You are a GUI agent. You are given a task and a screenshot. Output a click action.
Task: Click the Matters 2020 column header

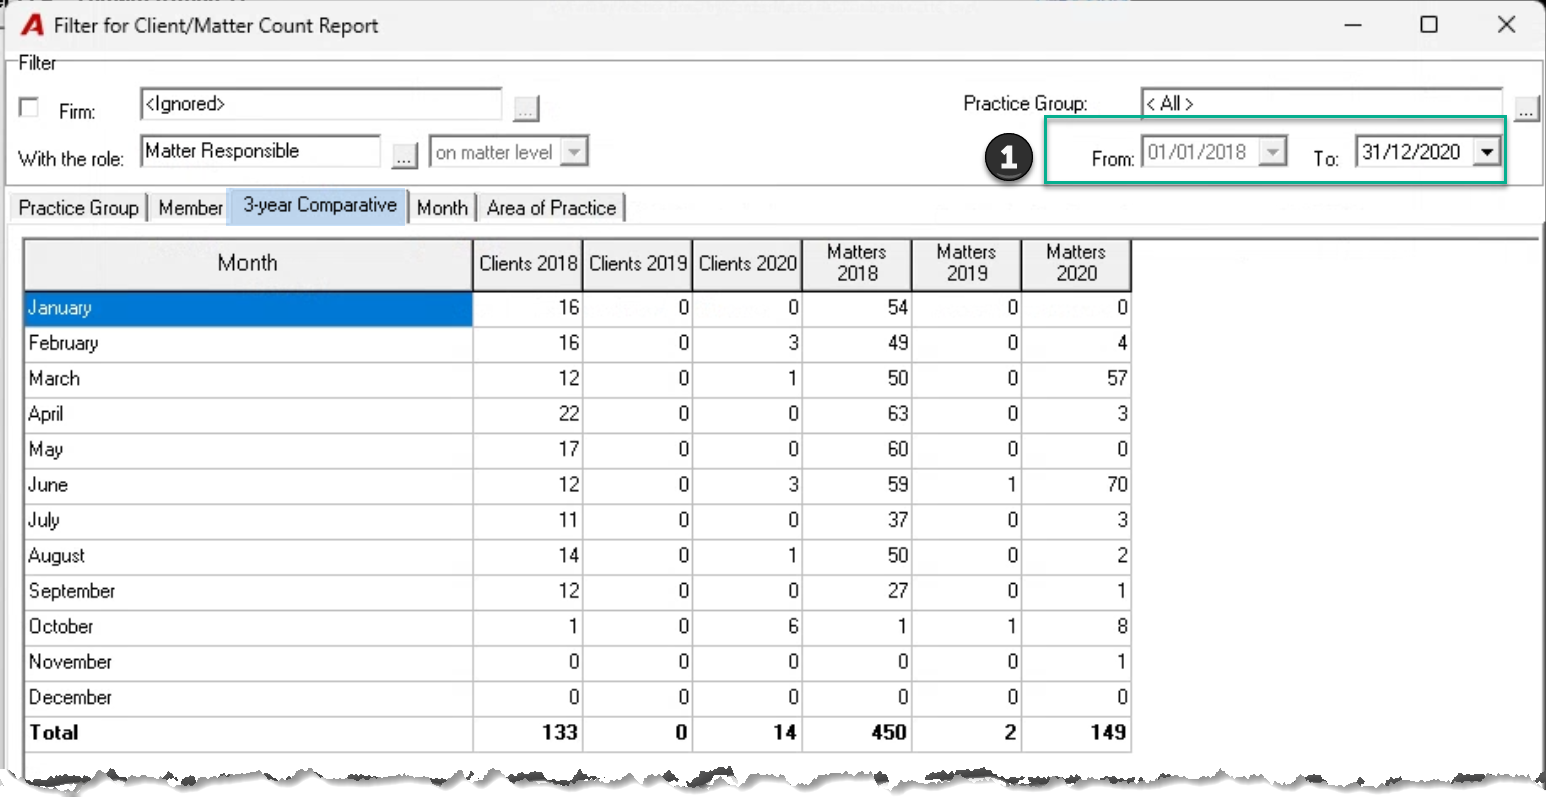1077,264
